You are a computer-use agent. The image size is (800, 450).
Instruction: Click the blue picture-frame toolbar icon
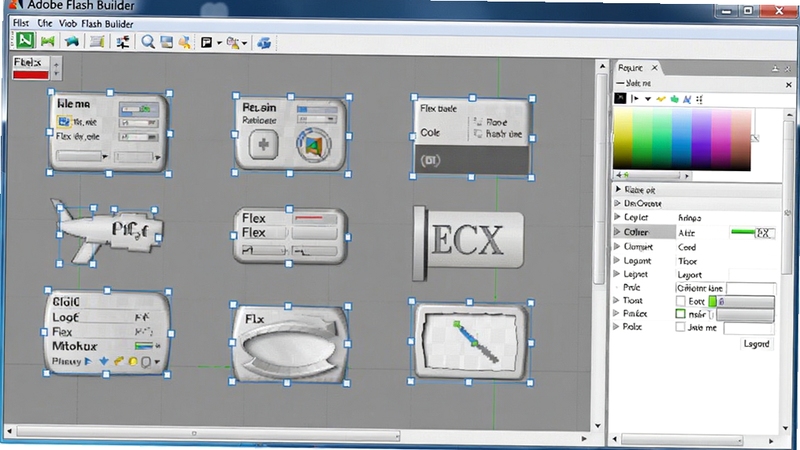(x=166, y=42)
